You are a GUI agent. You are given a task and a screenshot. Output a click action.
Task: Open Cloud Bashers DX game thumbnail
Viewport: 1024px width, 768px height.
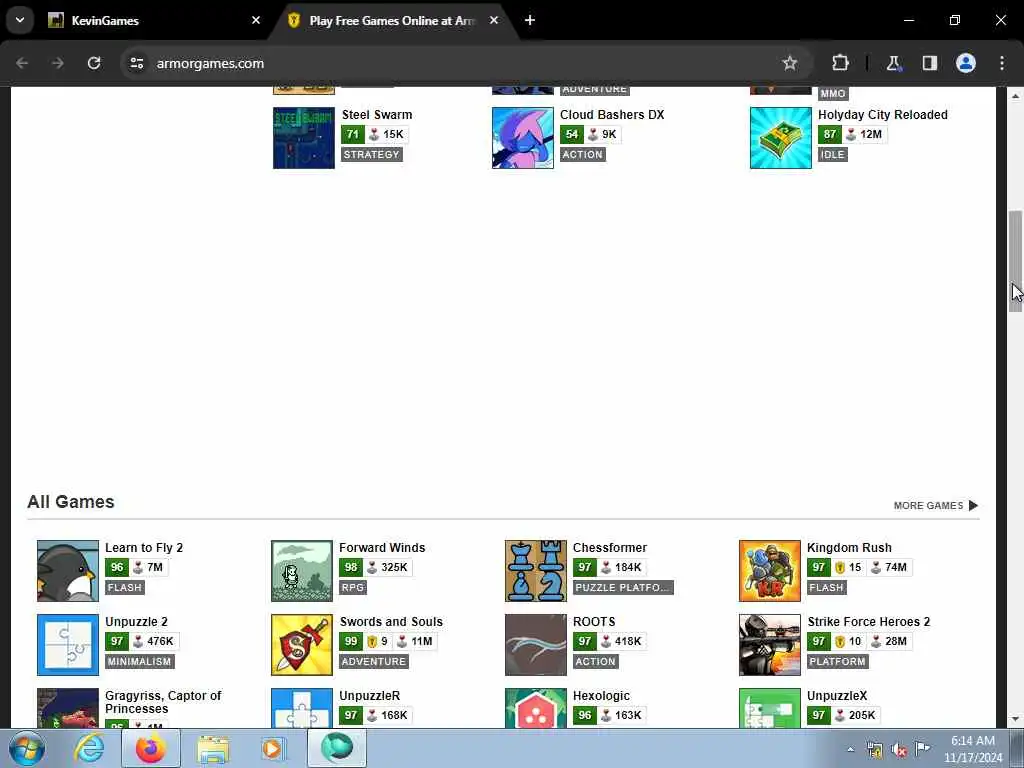coord(522,138)
